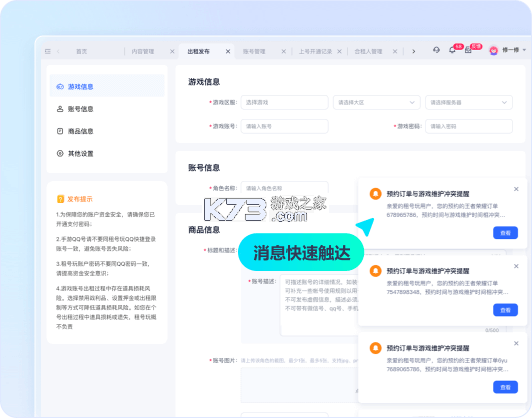
Task: Select the 出租发布 tab
Action: click(198, 51)
